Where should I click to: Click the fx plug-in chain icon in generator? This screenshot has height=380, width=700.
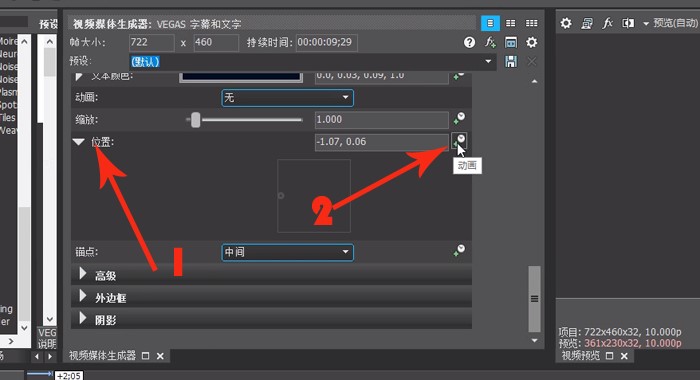coord(490,42)
